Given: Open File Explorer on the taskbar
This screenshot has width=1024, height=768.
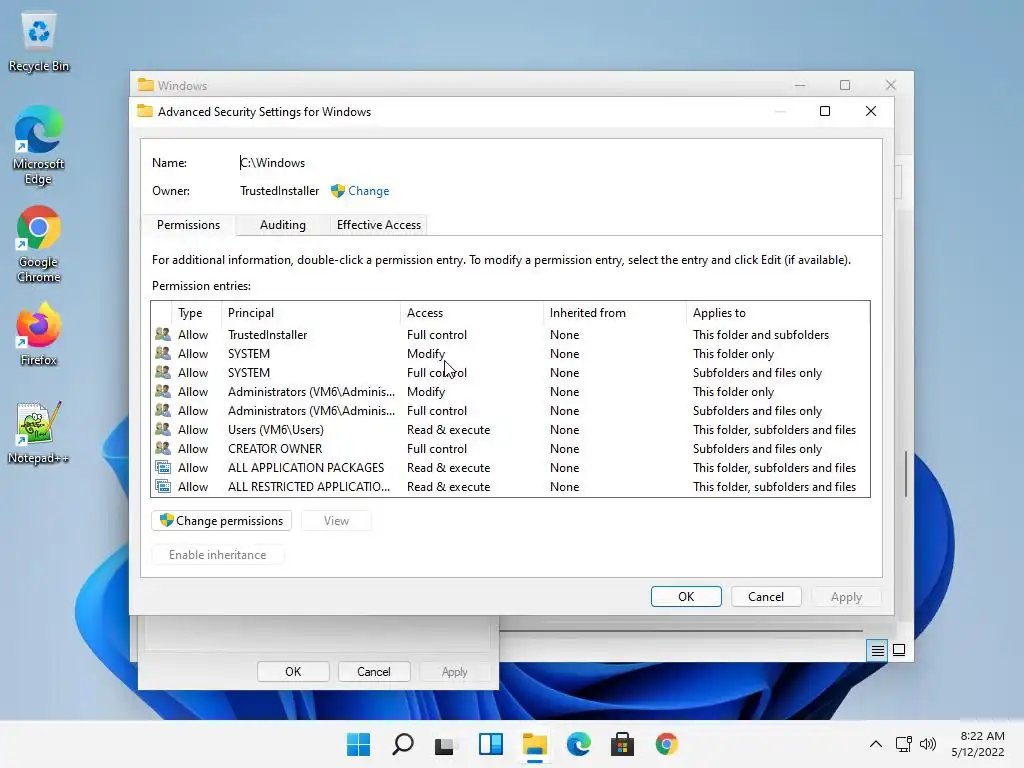Looking at the screenshot, I should pos(535,744).
